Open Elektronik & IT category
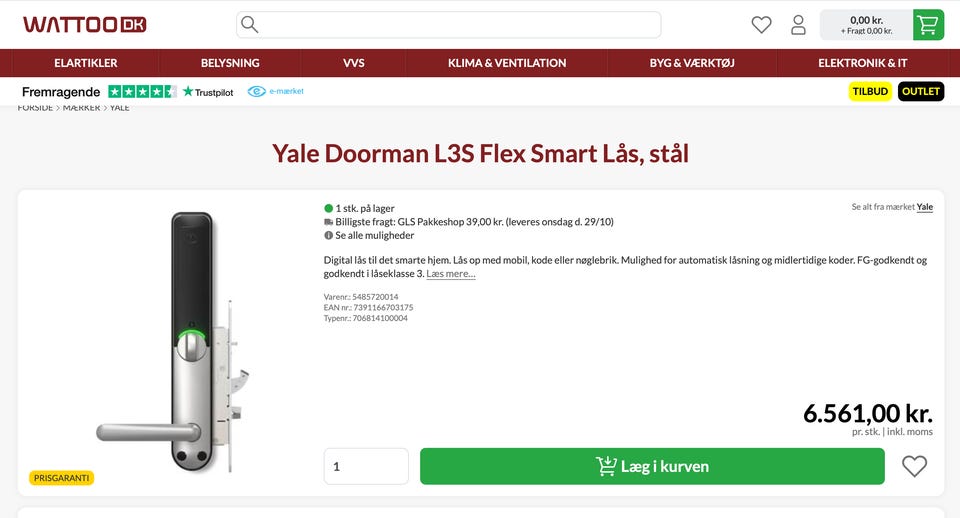This screenshot has height=518, width=960. tap(862, 63)
